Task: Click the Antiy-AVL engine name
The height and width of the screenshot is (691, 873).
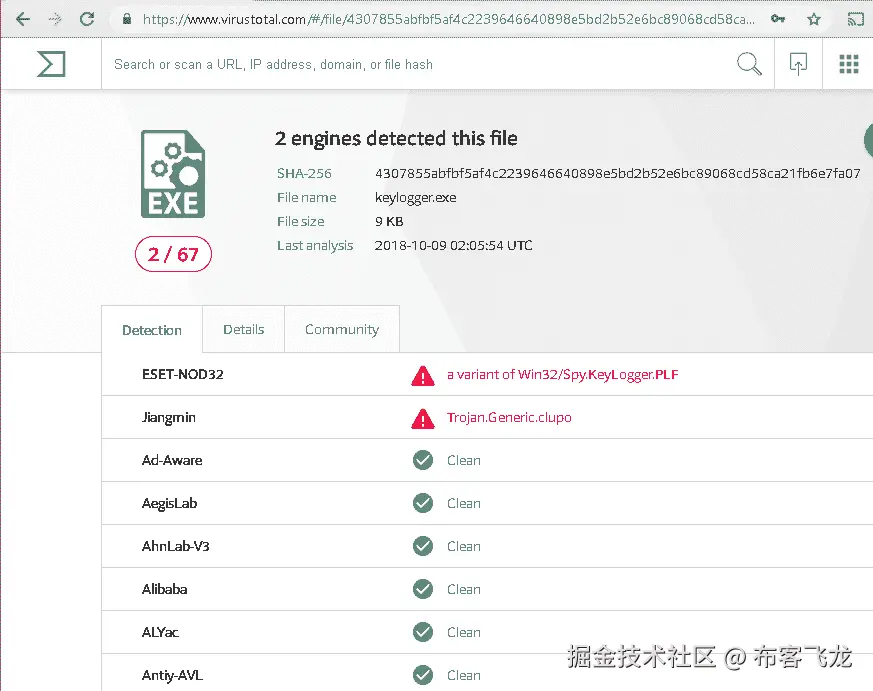Action: click(x=172, y=675)
